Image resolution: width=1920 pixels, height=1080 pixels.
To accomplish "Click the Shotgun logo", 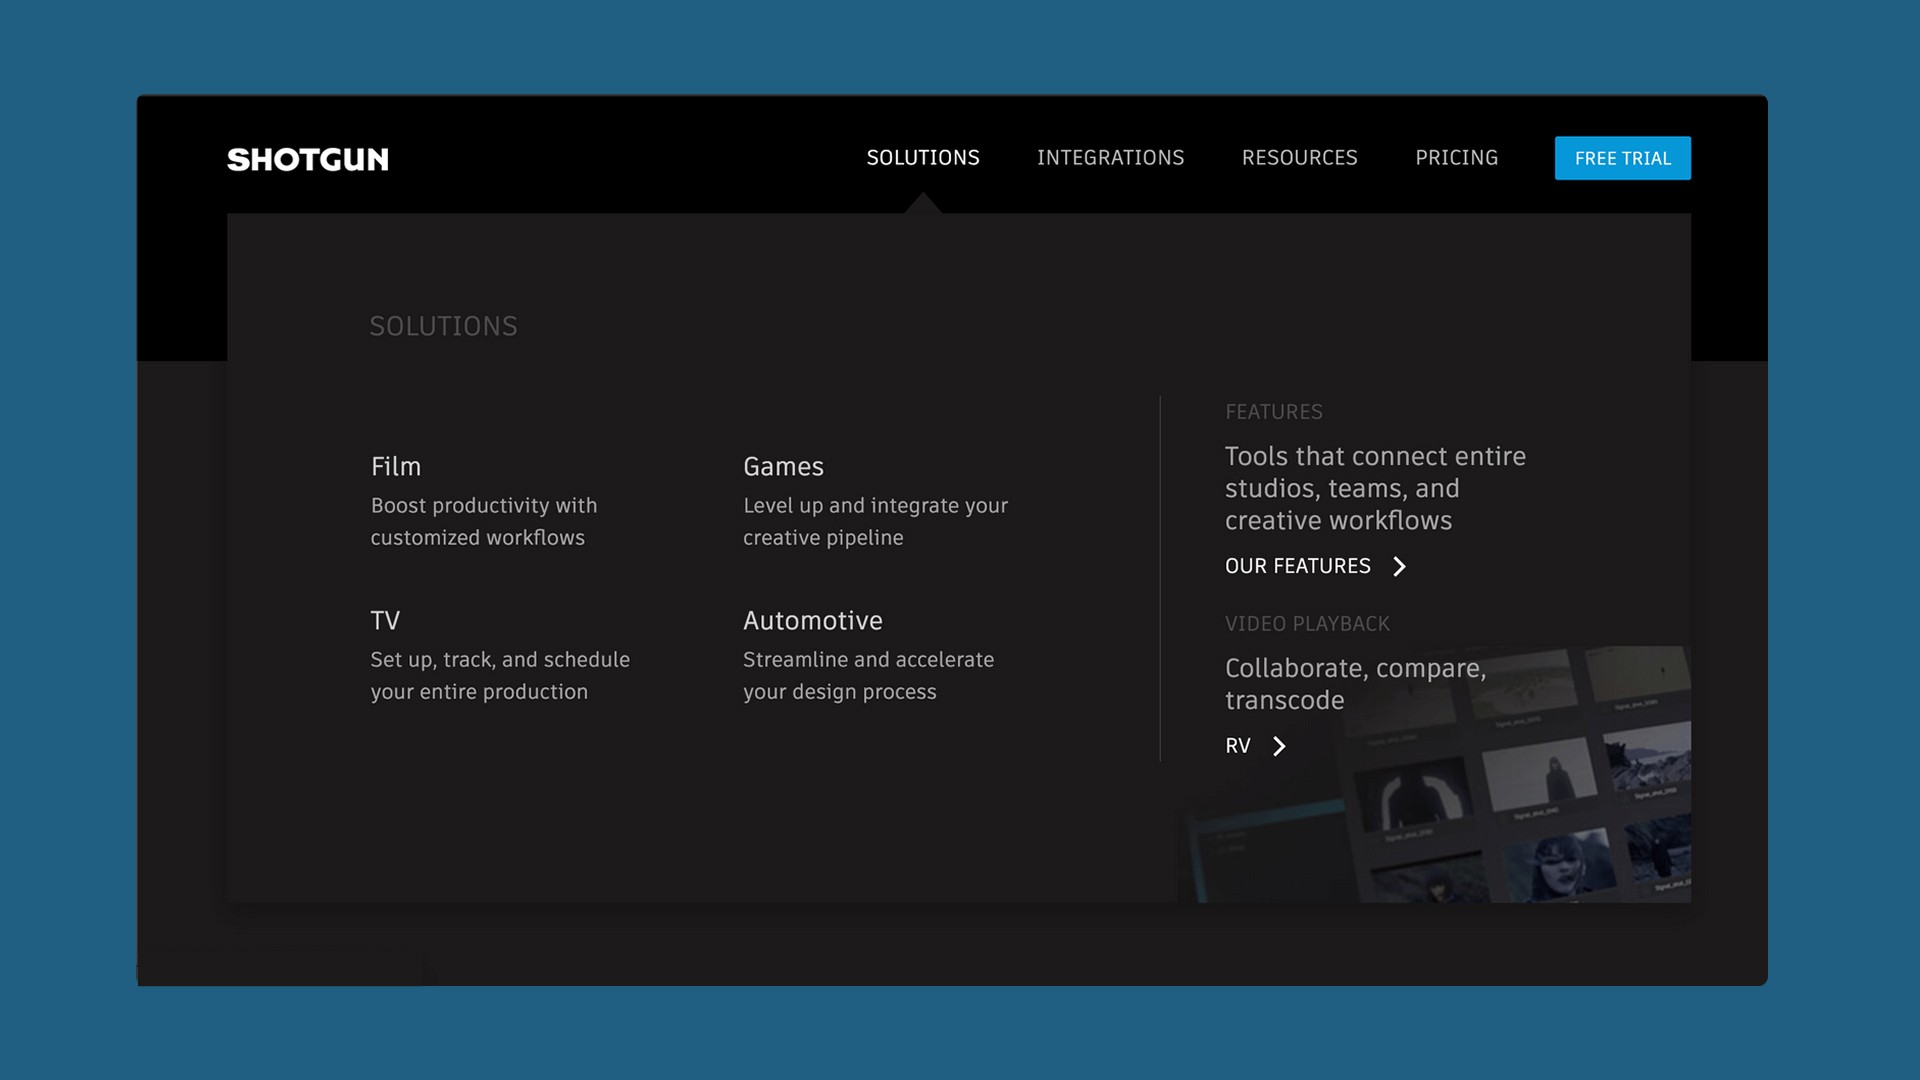I will point(307,159).
